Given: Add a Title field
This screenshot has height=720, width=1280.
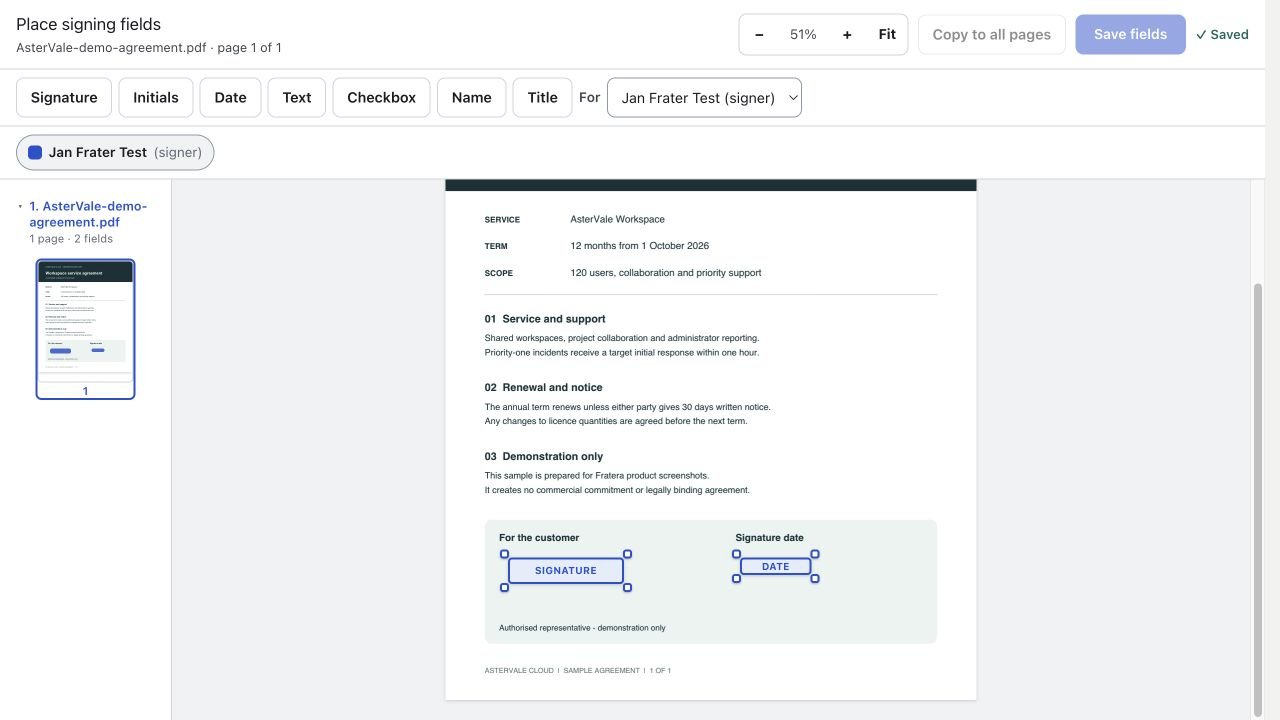Looking at the screenshot, I should tap(542, 98).
